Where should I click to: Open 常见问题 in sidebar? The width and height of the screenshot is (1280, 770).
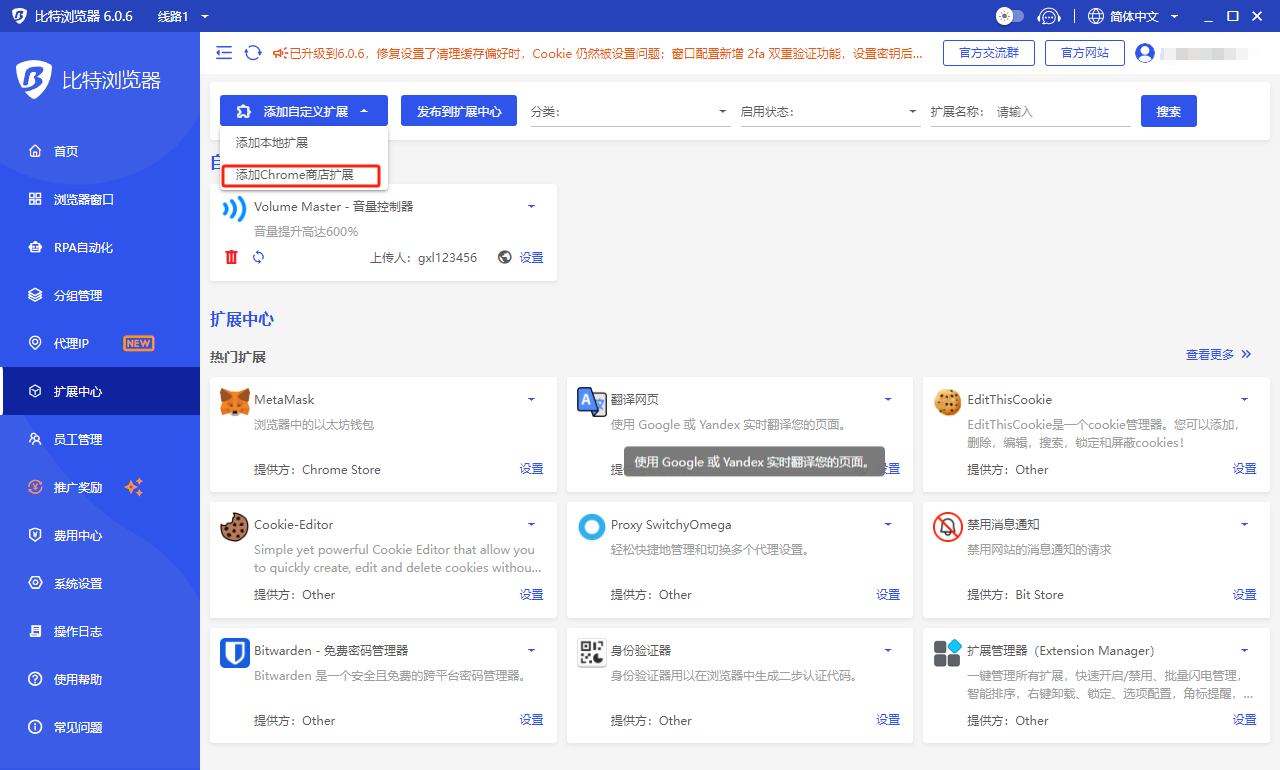(100, 727)
